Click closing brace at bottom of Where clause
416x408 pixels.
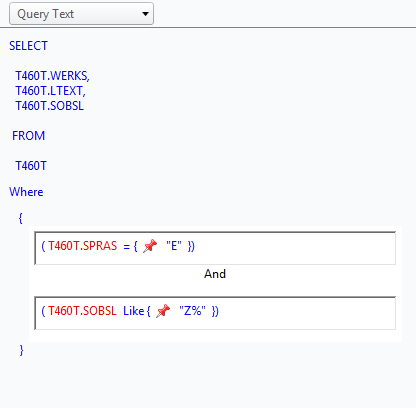21,350
